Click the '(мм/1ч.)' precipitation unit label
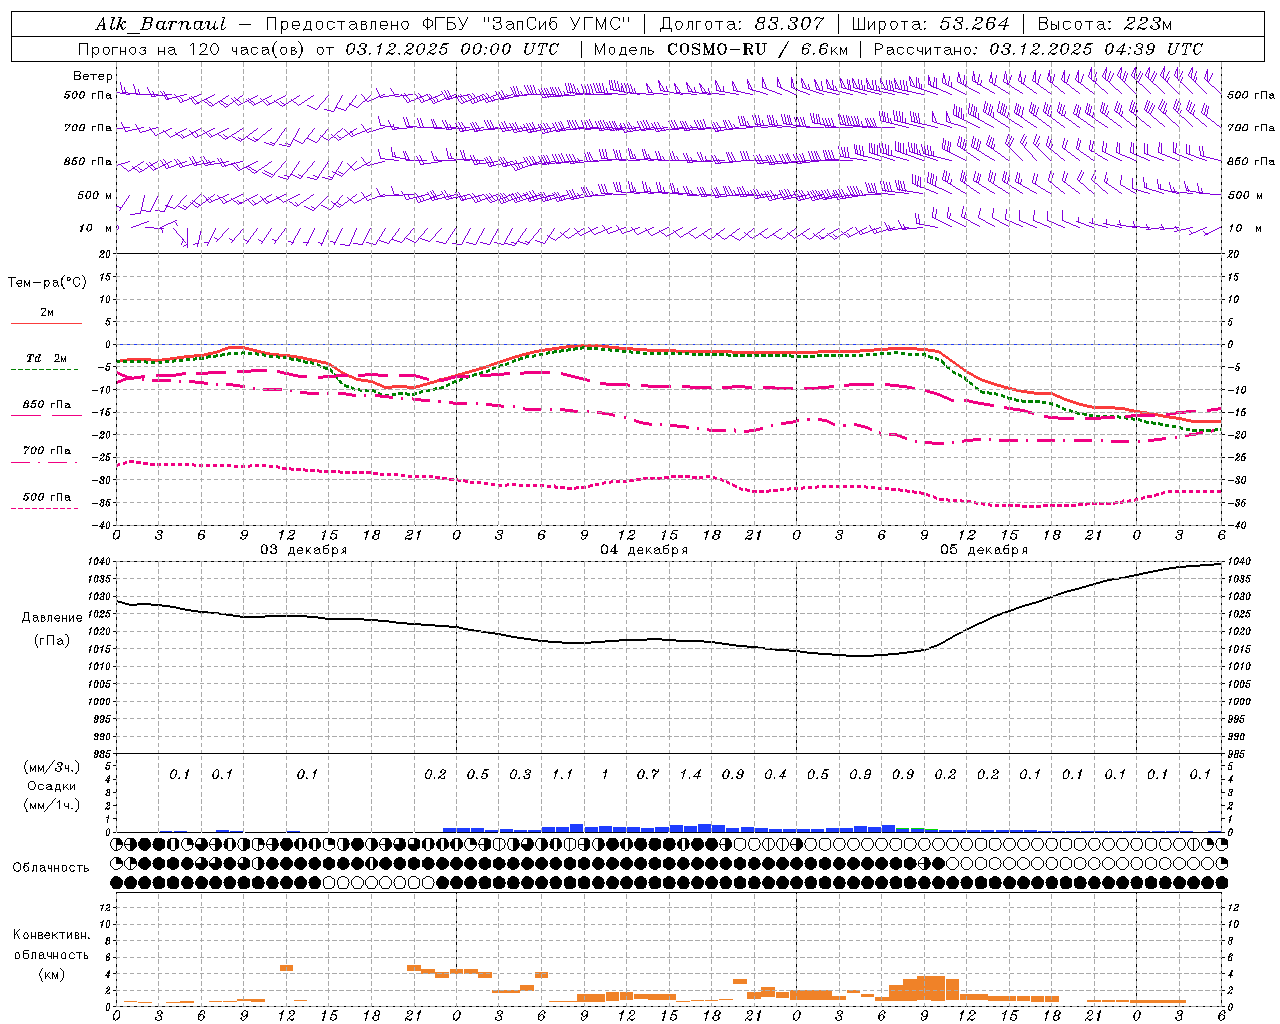The height and width of the screenshot is (1024, 1280). tap(51, 805)
